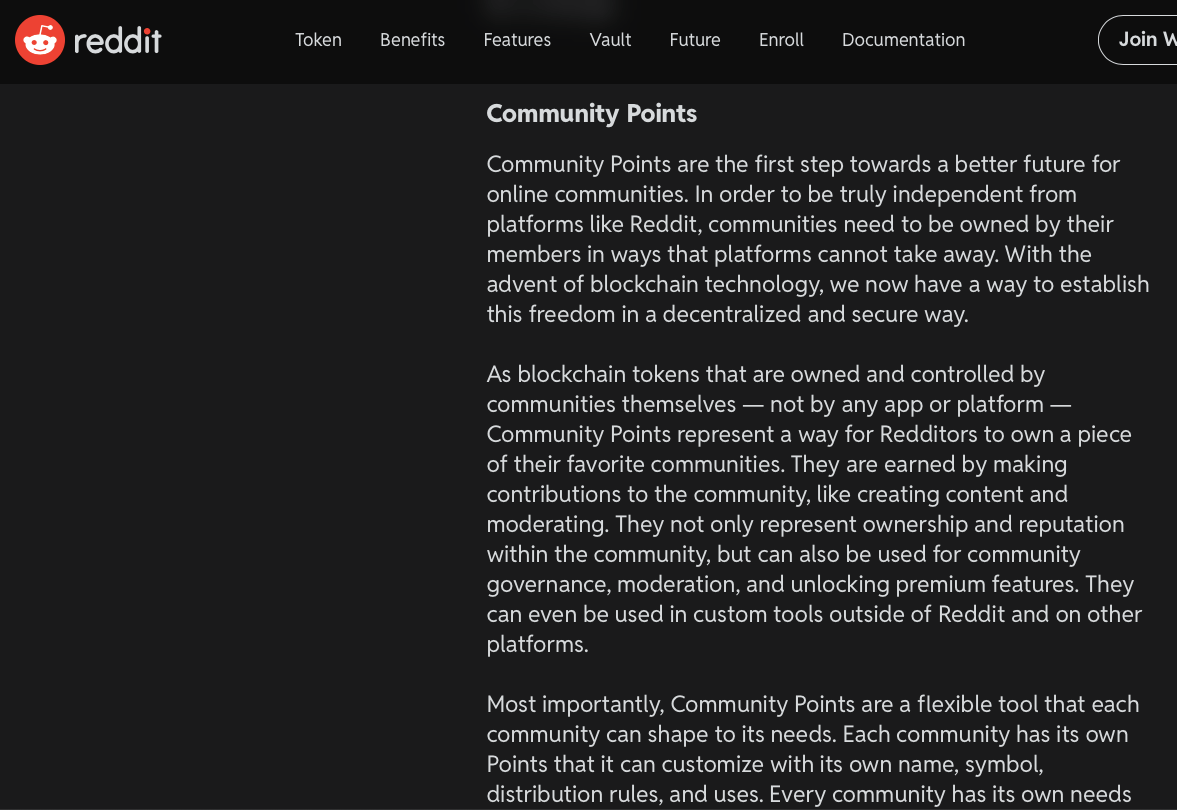Click the Community Points heading
Viewport: 1177px width, 810px height.
point(591,113)
